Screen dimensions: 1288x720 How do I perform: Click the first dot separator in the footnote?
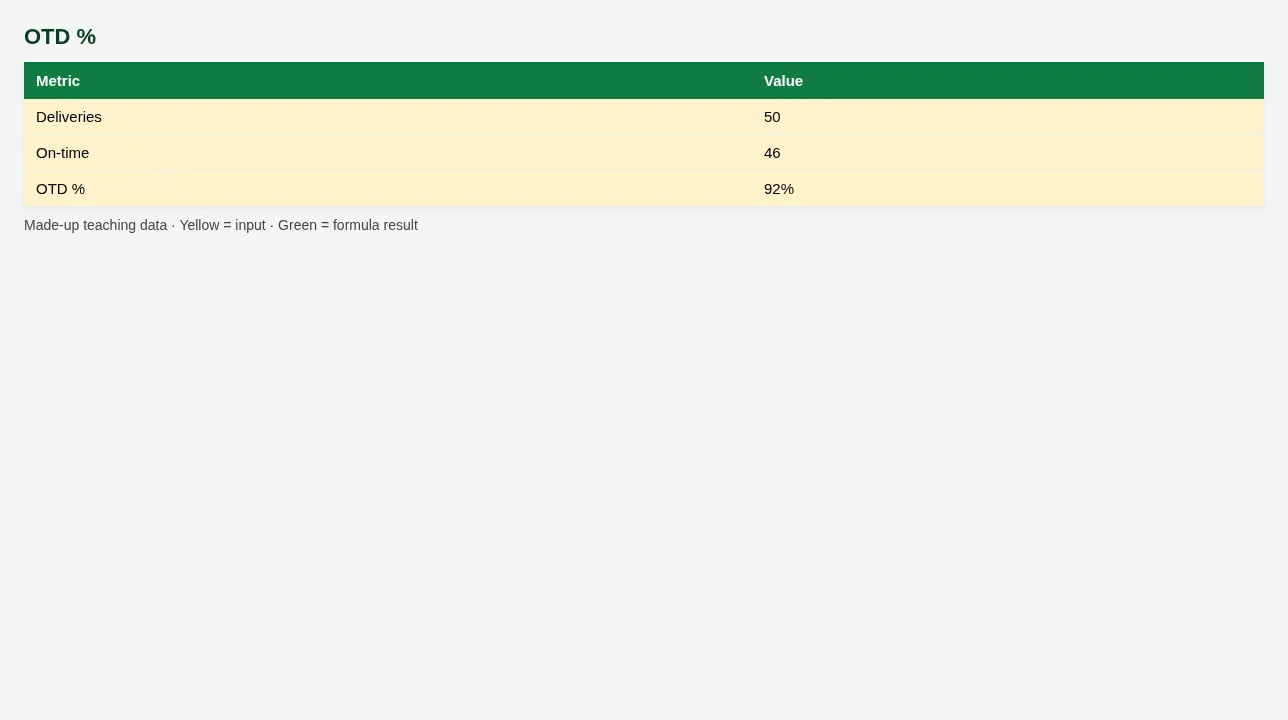click(173, 225)
